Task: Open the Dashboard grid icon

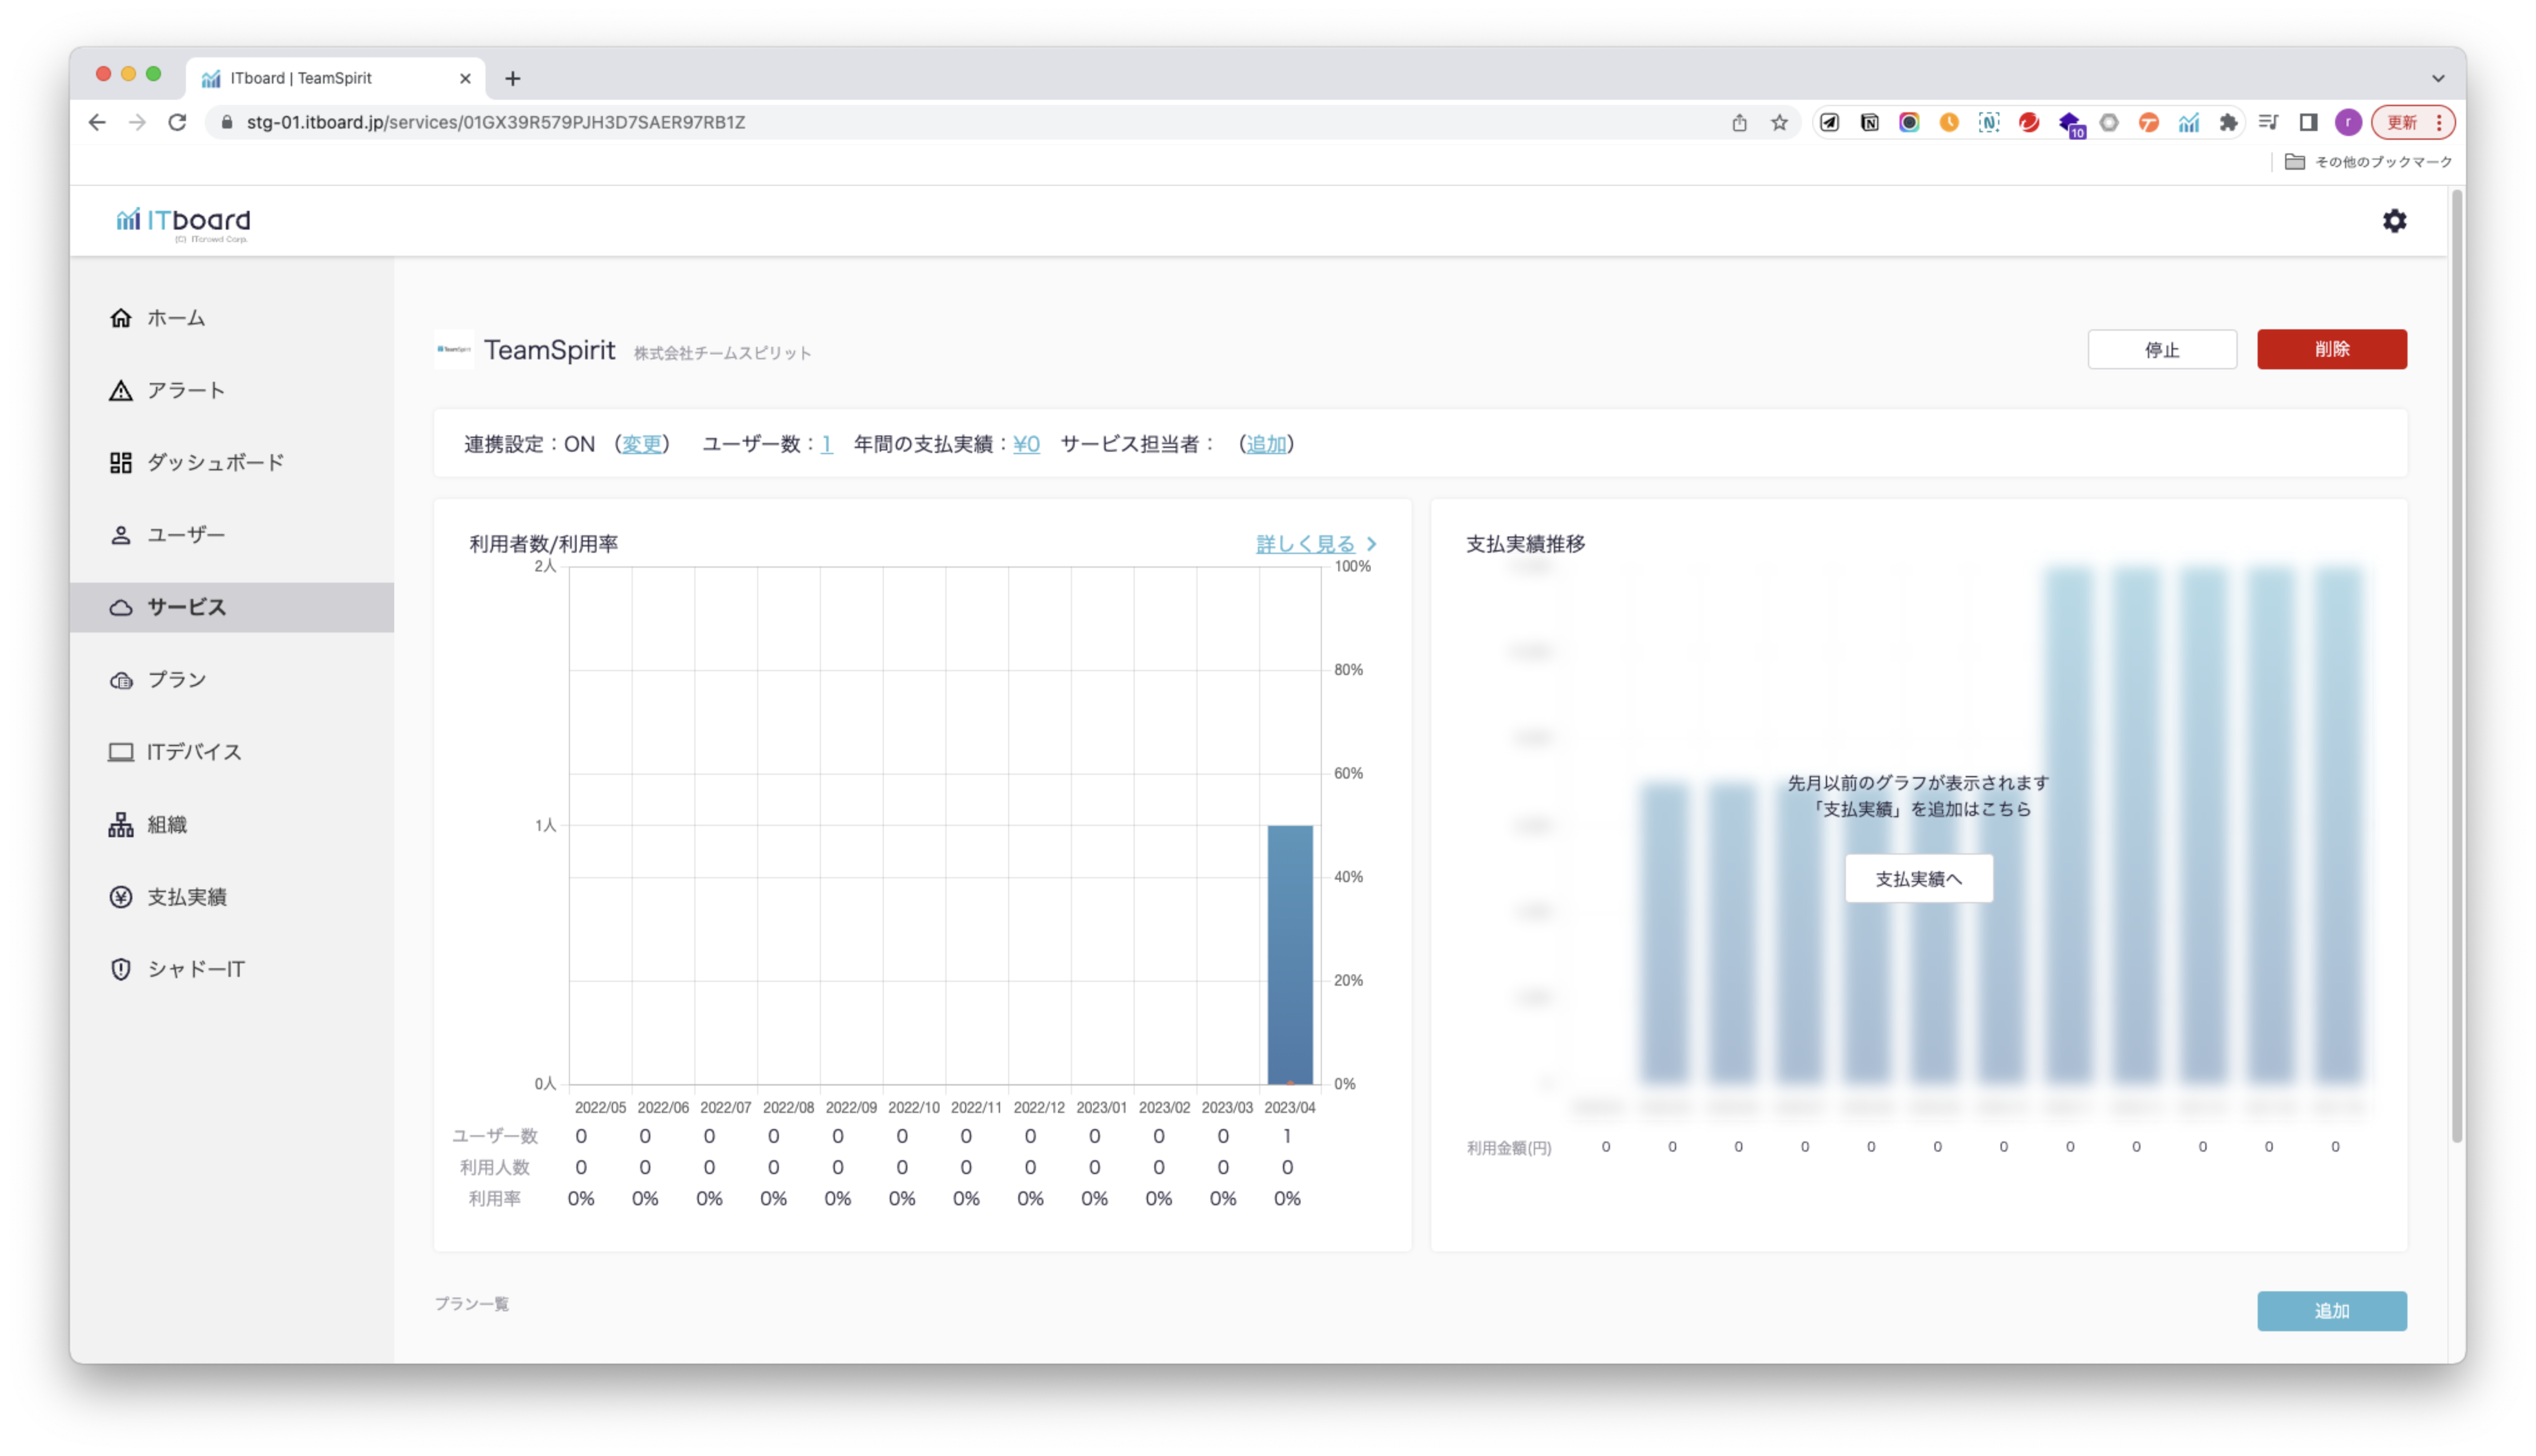Action: [x=121, y=463]
